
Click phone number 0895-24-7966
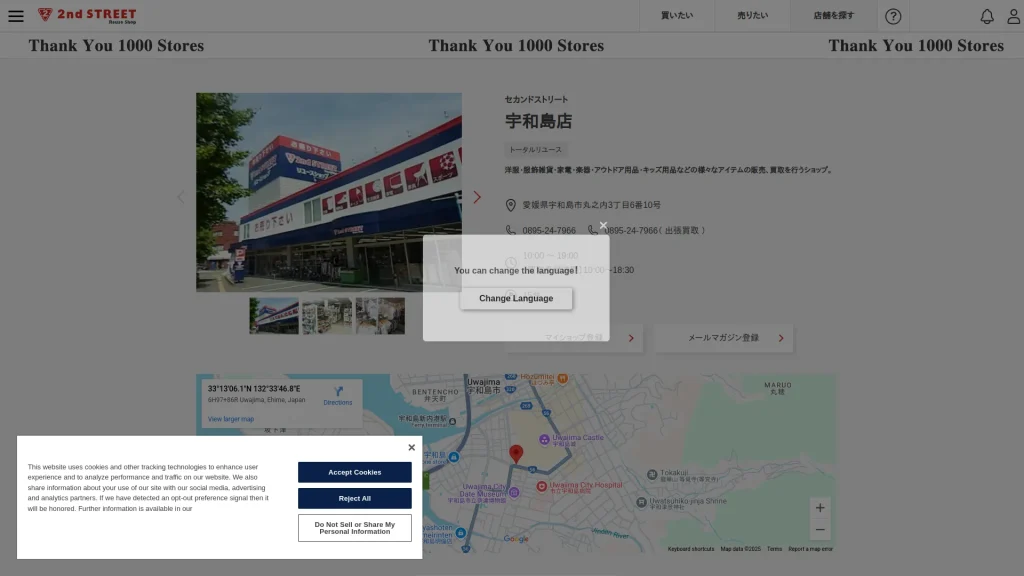[549, 231]
